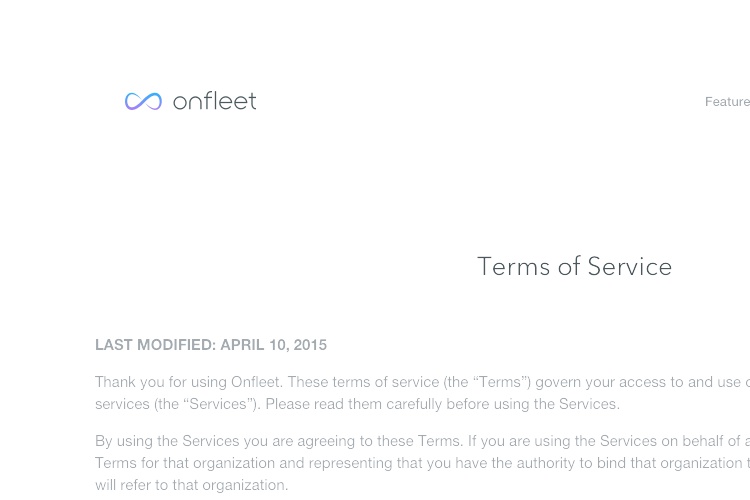Viewport: 750px width, 500px height.
Task: Click the quoted word "Terms" in first paragraph
Action: point(499,382)
